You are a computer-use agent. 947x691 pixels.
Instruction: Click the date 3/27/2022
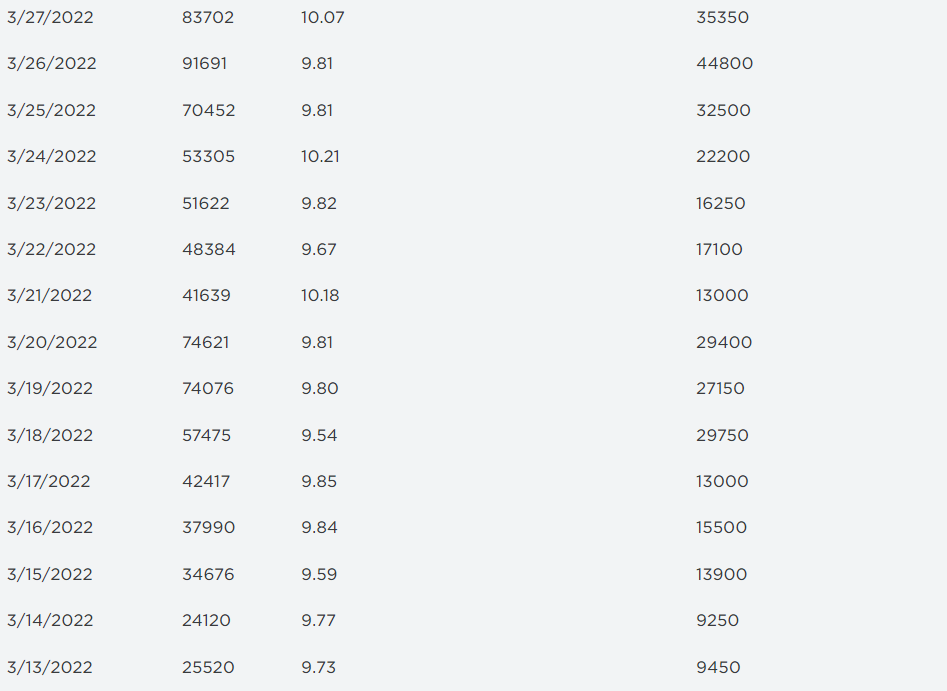pyautogui.click(x=52, y=18)
